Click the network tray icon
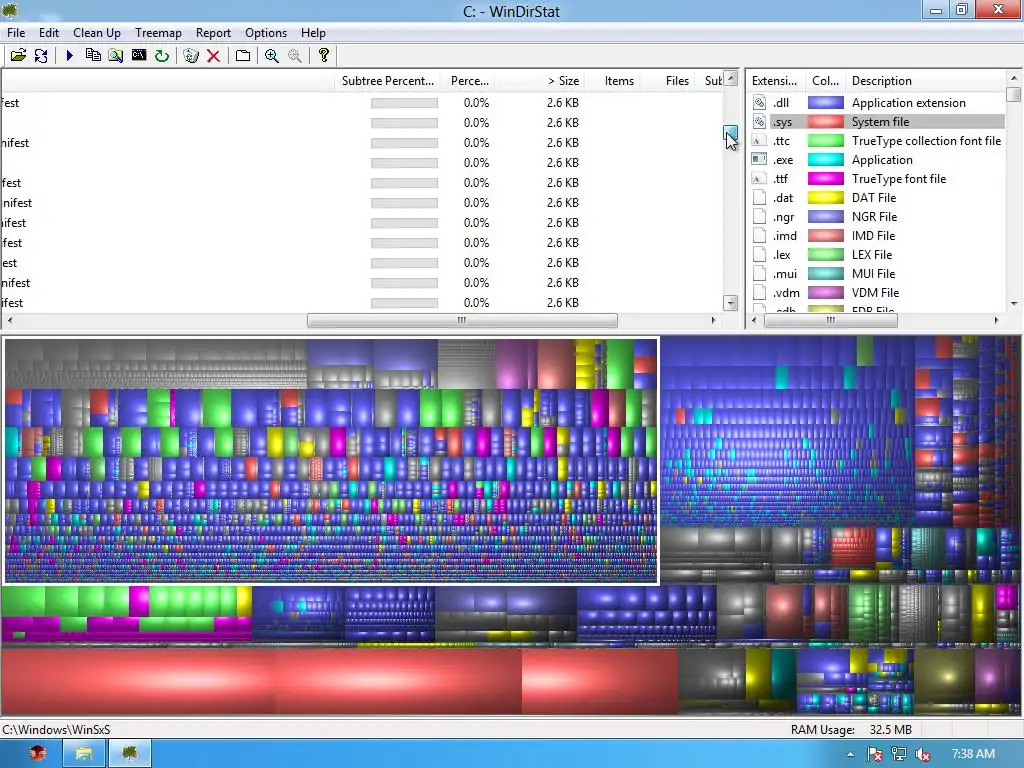 899,754
